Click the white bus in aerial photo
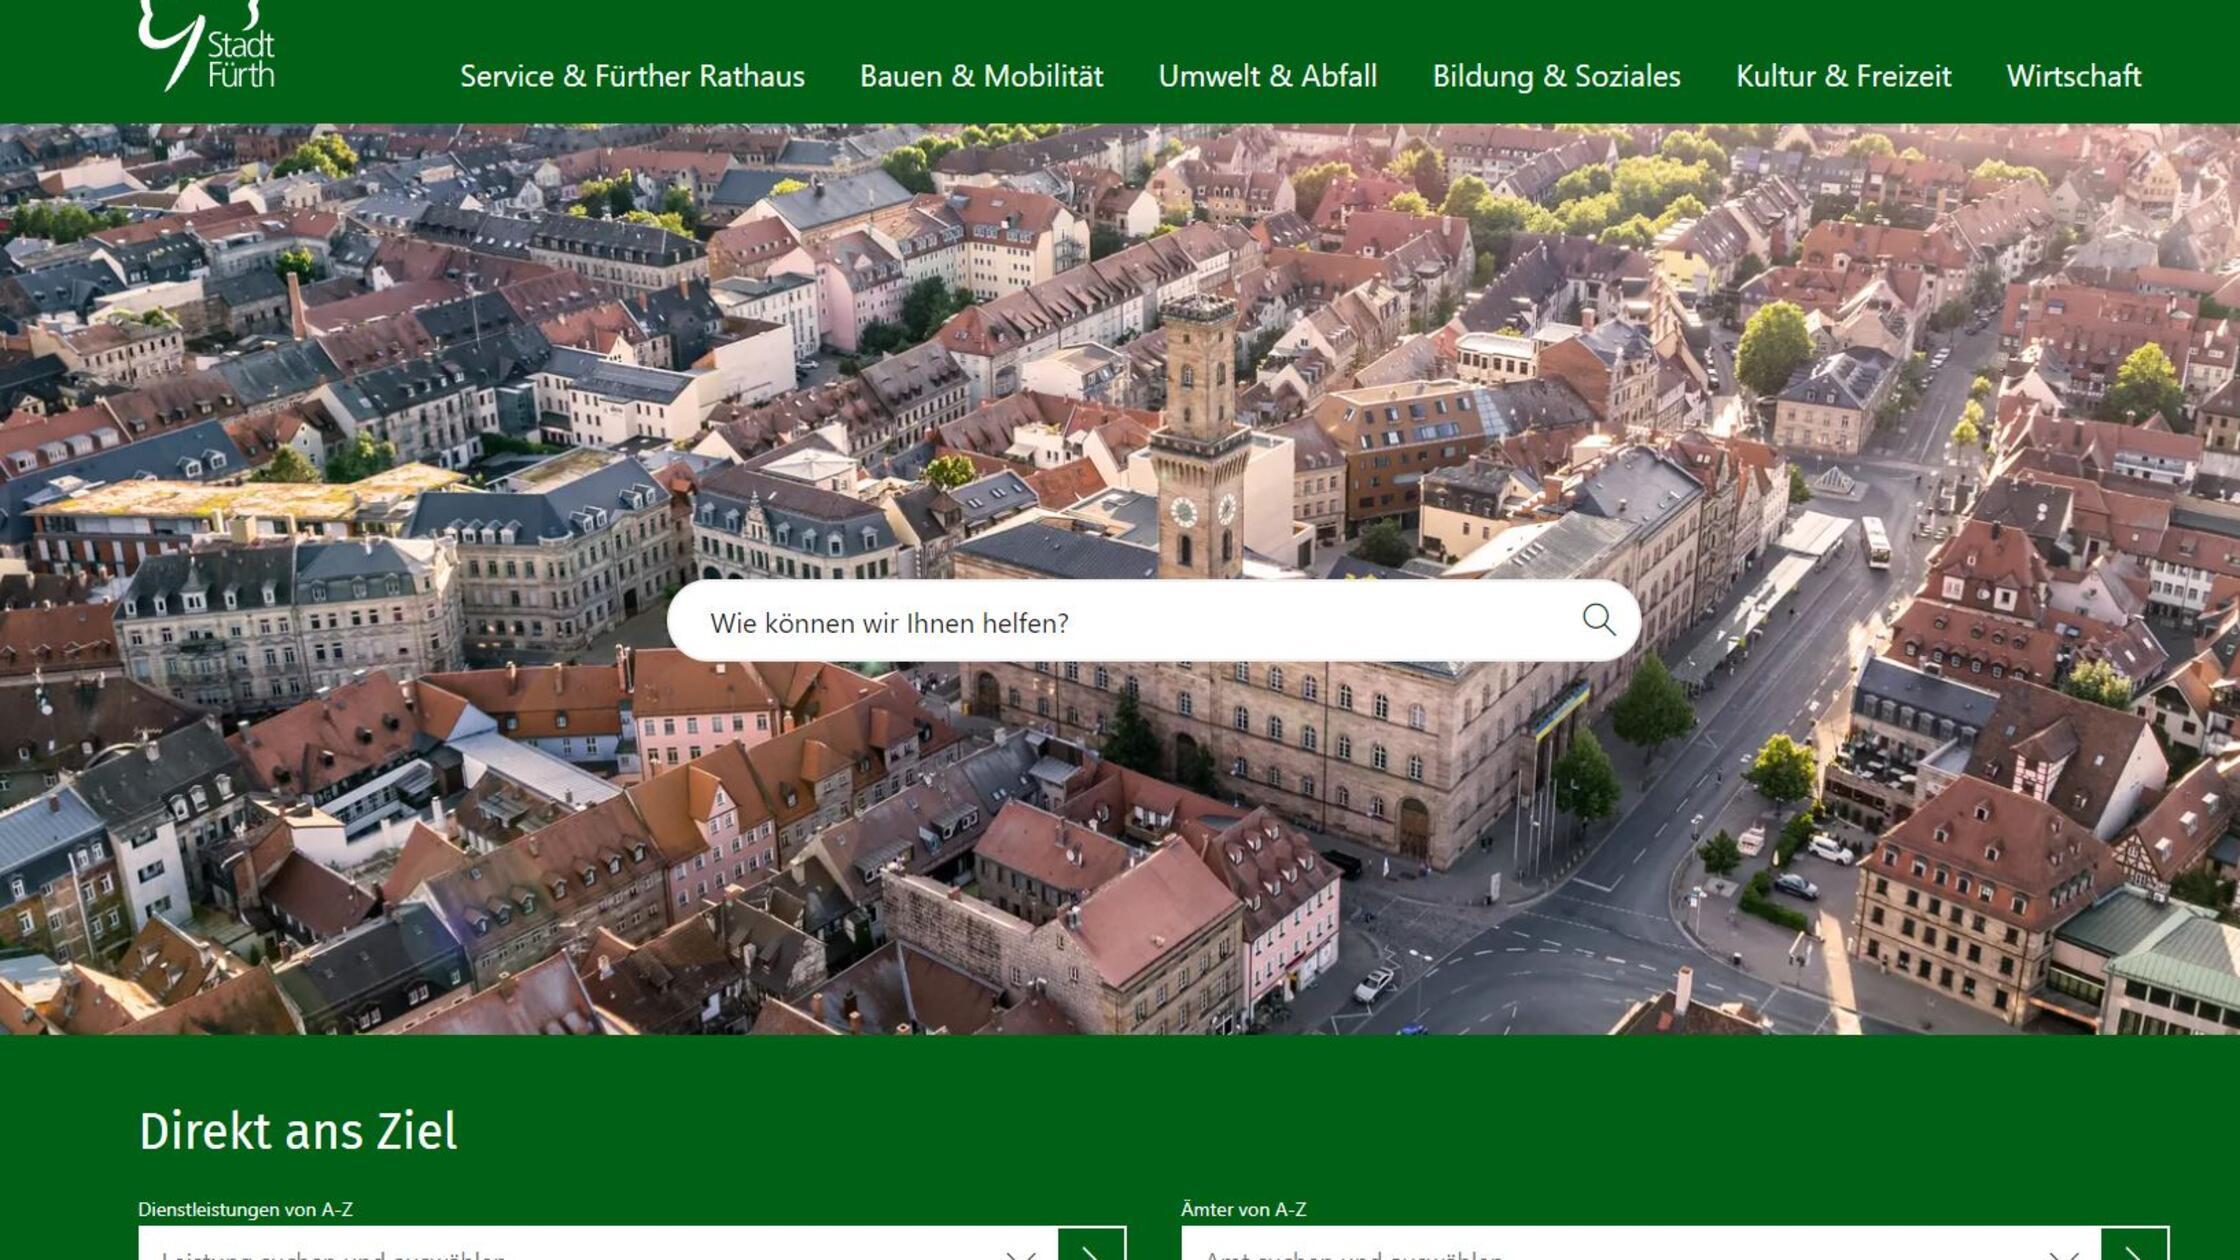This screenshot has height=1260, width=2240. point(1875,542)
